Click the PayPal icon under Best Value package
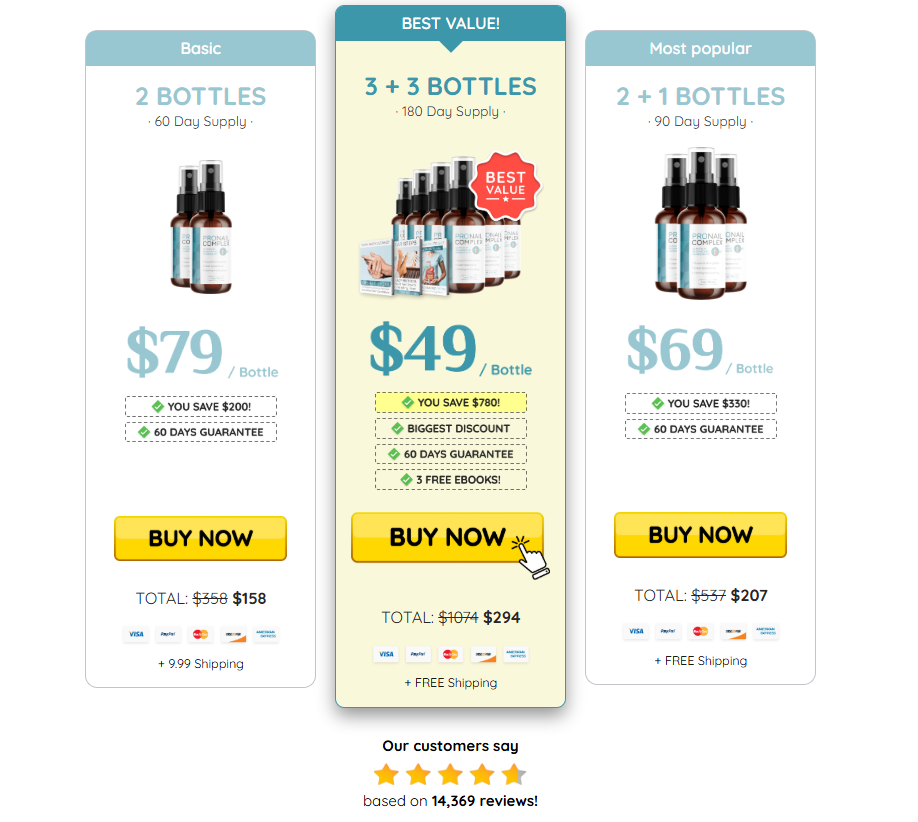The image size is (918, 822). 418,654
